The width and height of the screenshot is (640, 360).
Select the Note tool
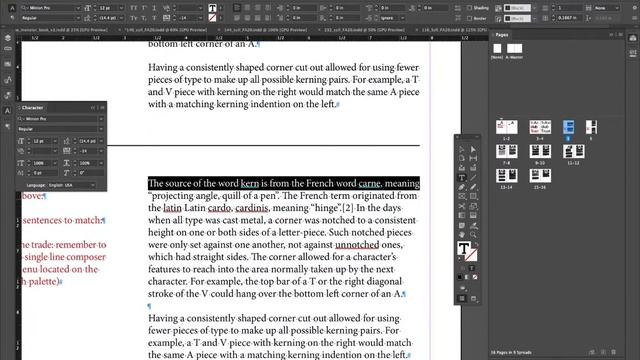pyautogui.click(x=462, y=225)
